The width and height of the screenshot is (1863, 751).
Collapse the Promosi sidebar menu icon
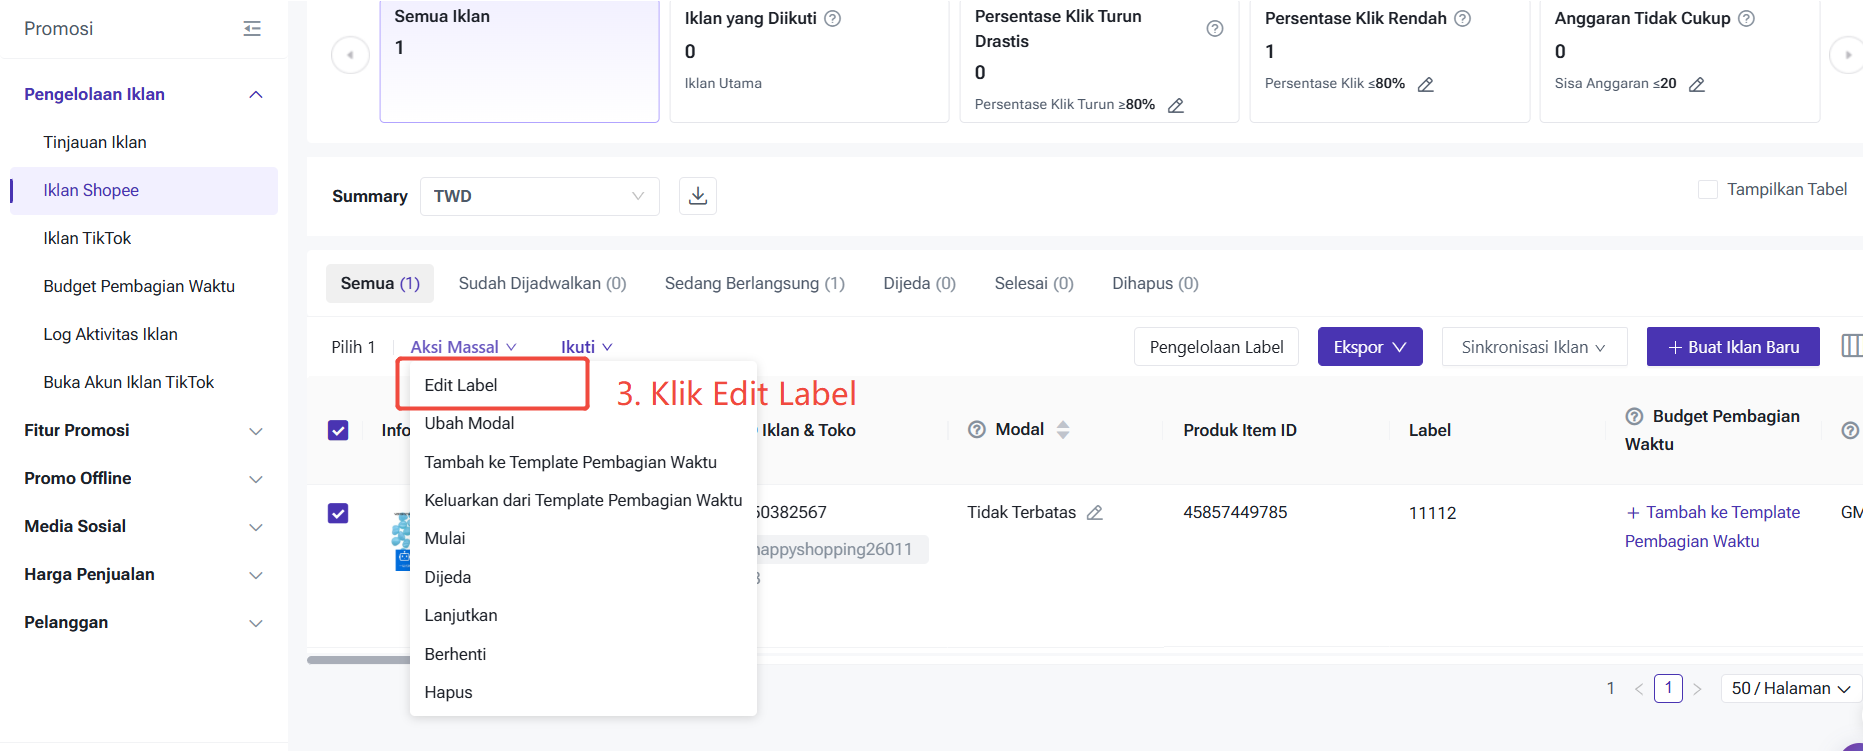point(252,29)
